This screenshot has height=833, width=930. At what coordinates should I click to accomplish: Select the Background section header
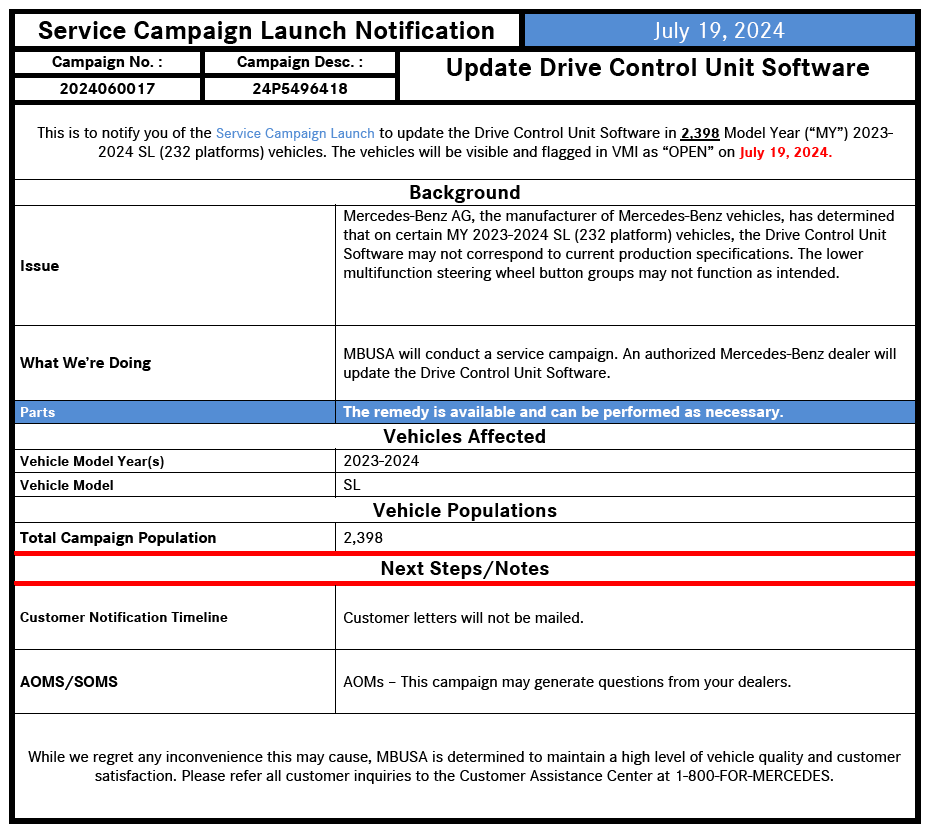464,193
